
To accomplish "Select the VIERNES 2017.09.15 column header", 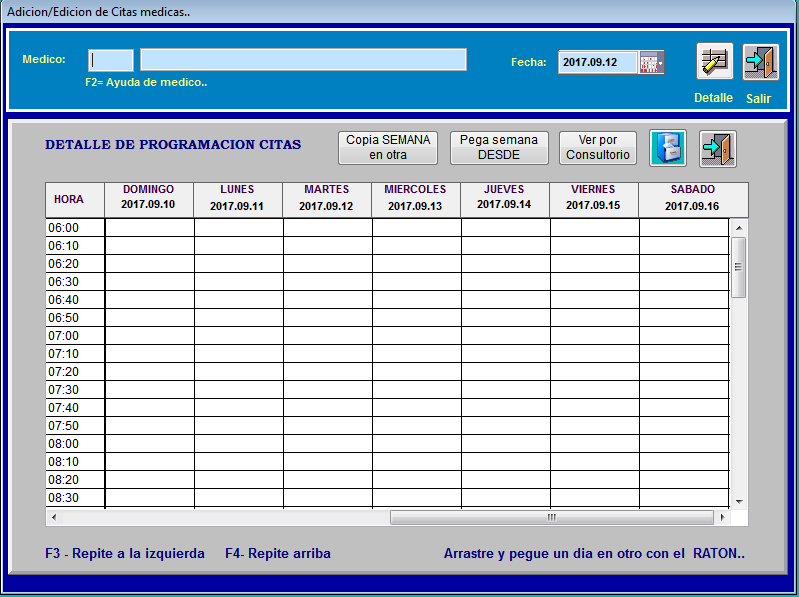I will coord(594,200).
